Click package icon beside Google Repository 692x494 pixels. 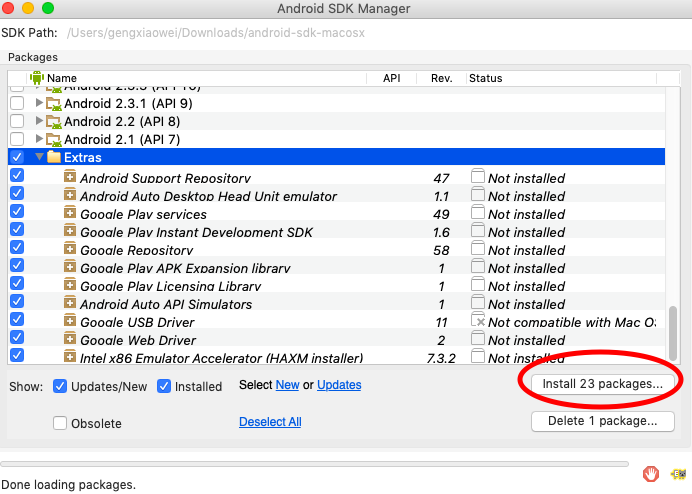click(70, 248)
